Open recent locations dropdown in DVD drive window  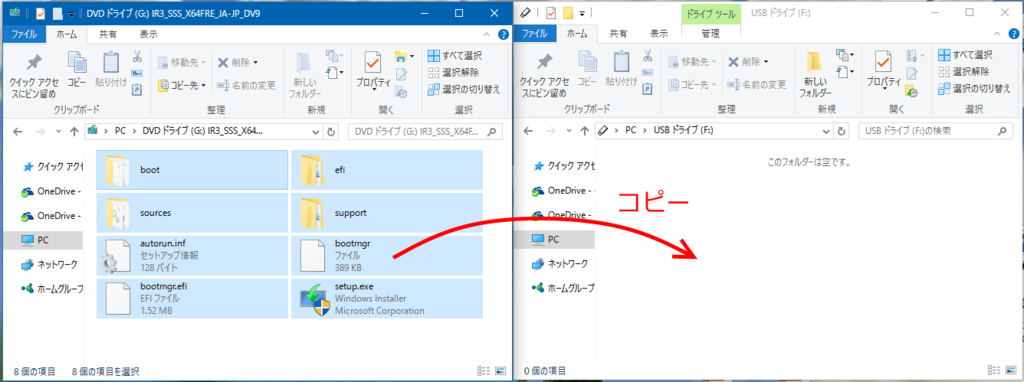coord(58,131)
